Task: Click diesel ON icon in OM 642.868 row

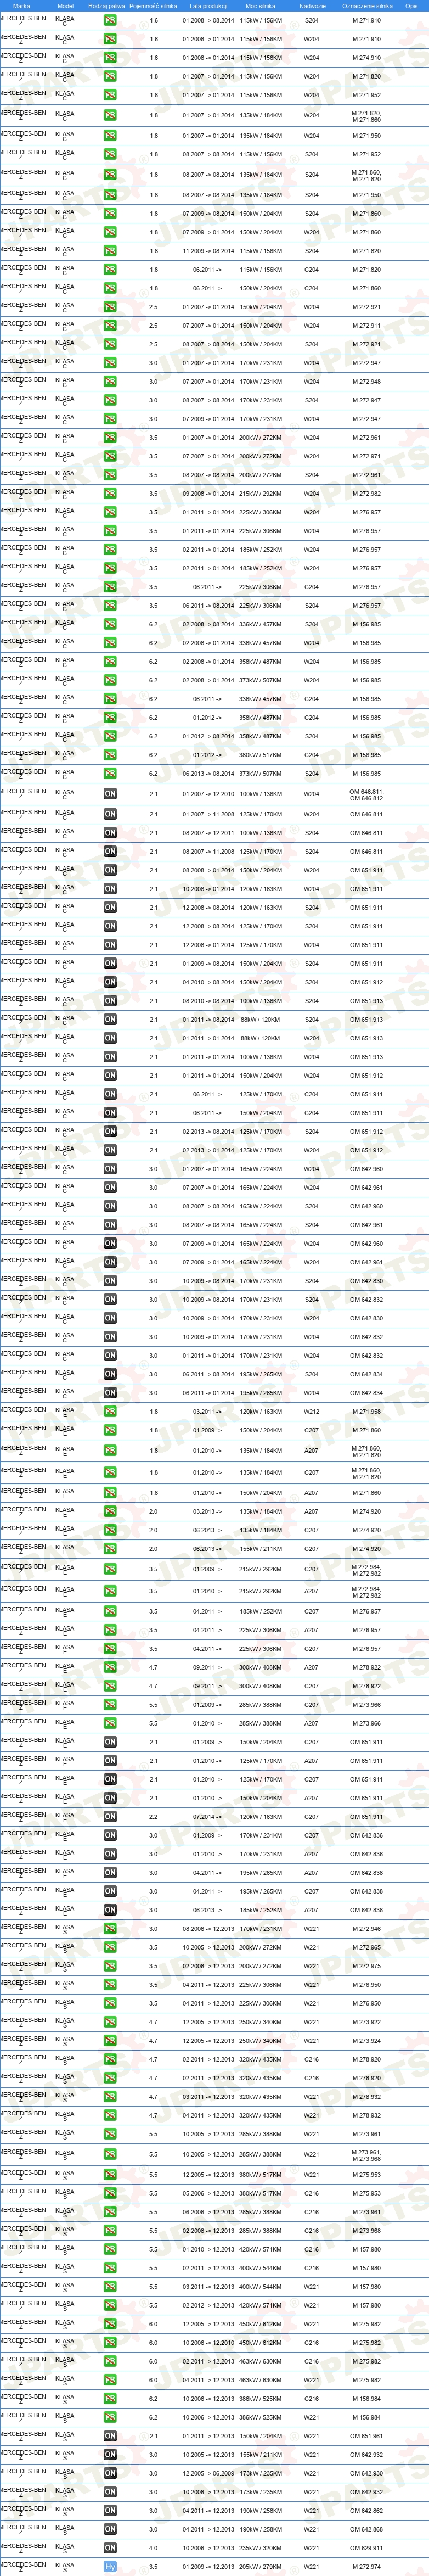Action: [x=110, y=2529]
